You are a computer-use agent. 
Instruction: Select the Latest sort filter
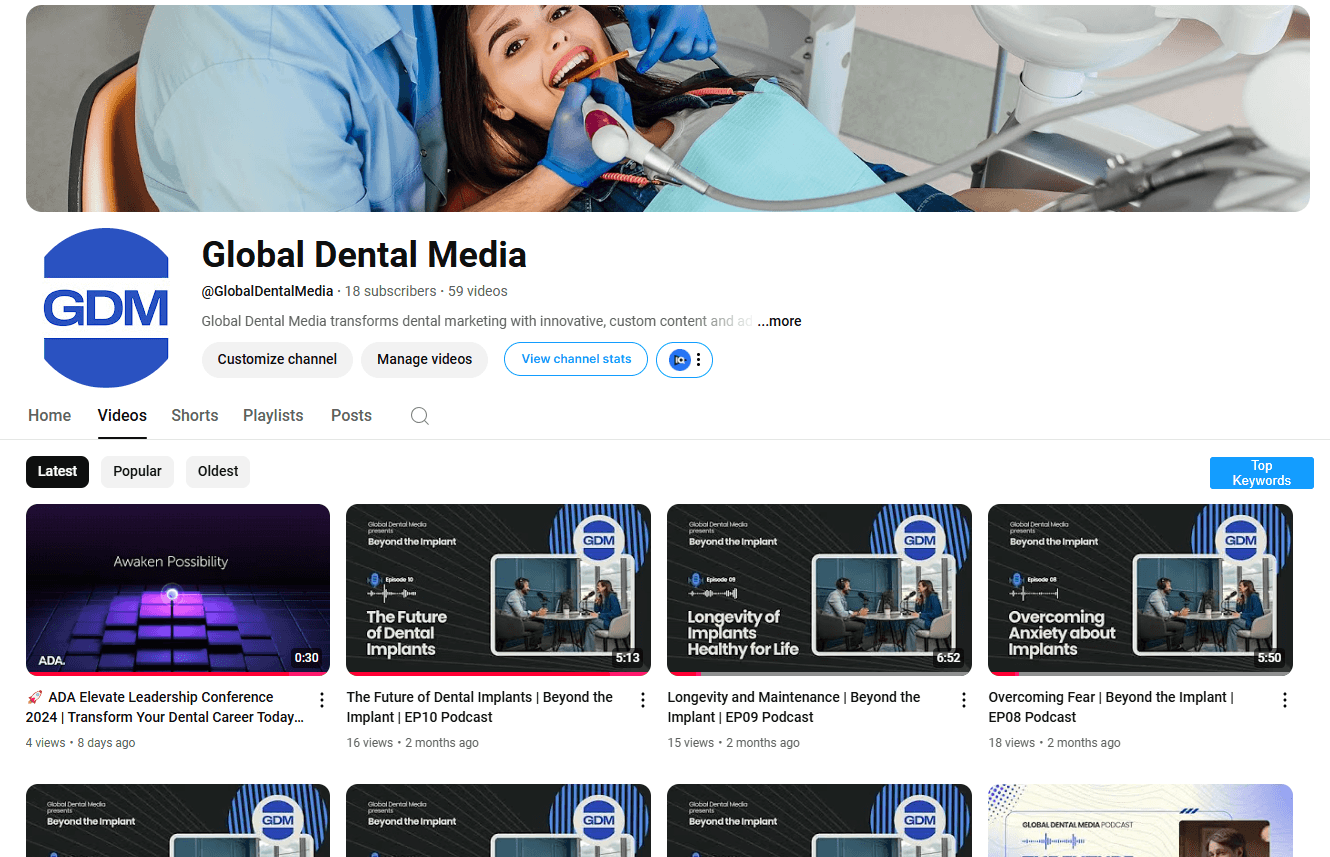pos(57,472)
